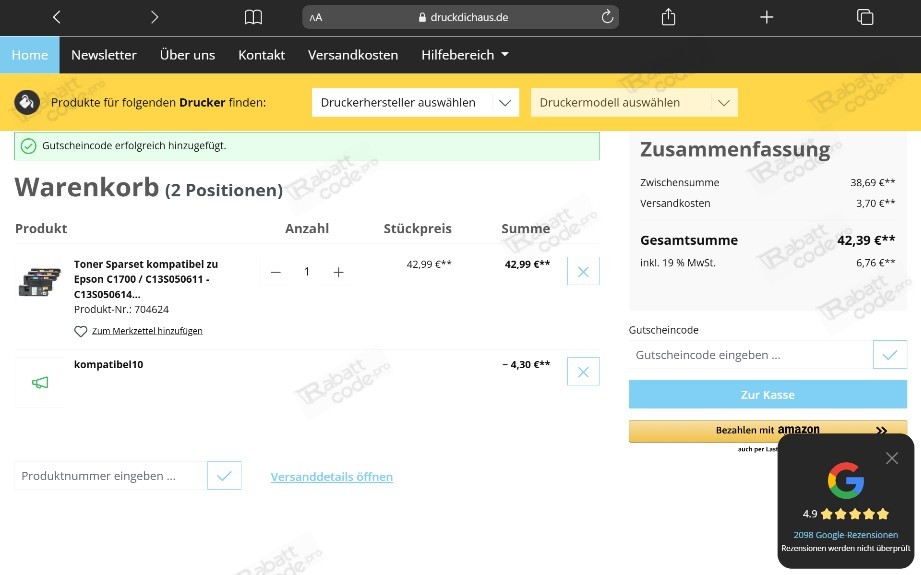This screenshot has height=575, width=921.
Task: Open the Newsletter menu item
Action: pos(104,55)
